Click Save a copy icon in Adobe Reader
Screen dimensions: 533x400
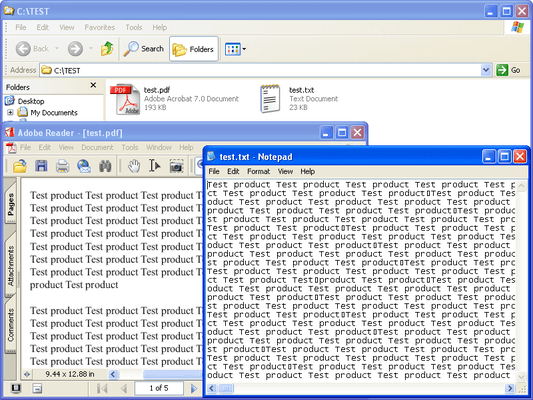tap(41, 166)
